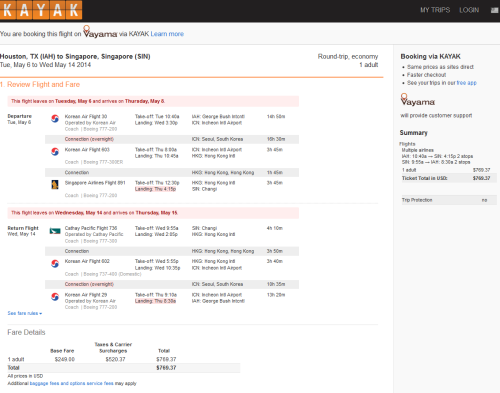
Task: Click 'Base Fare' $249.00 value
Action: pyautogui.click(x=65, y=359)
